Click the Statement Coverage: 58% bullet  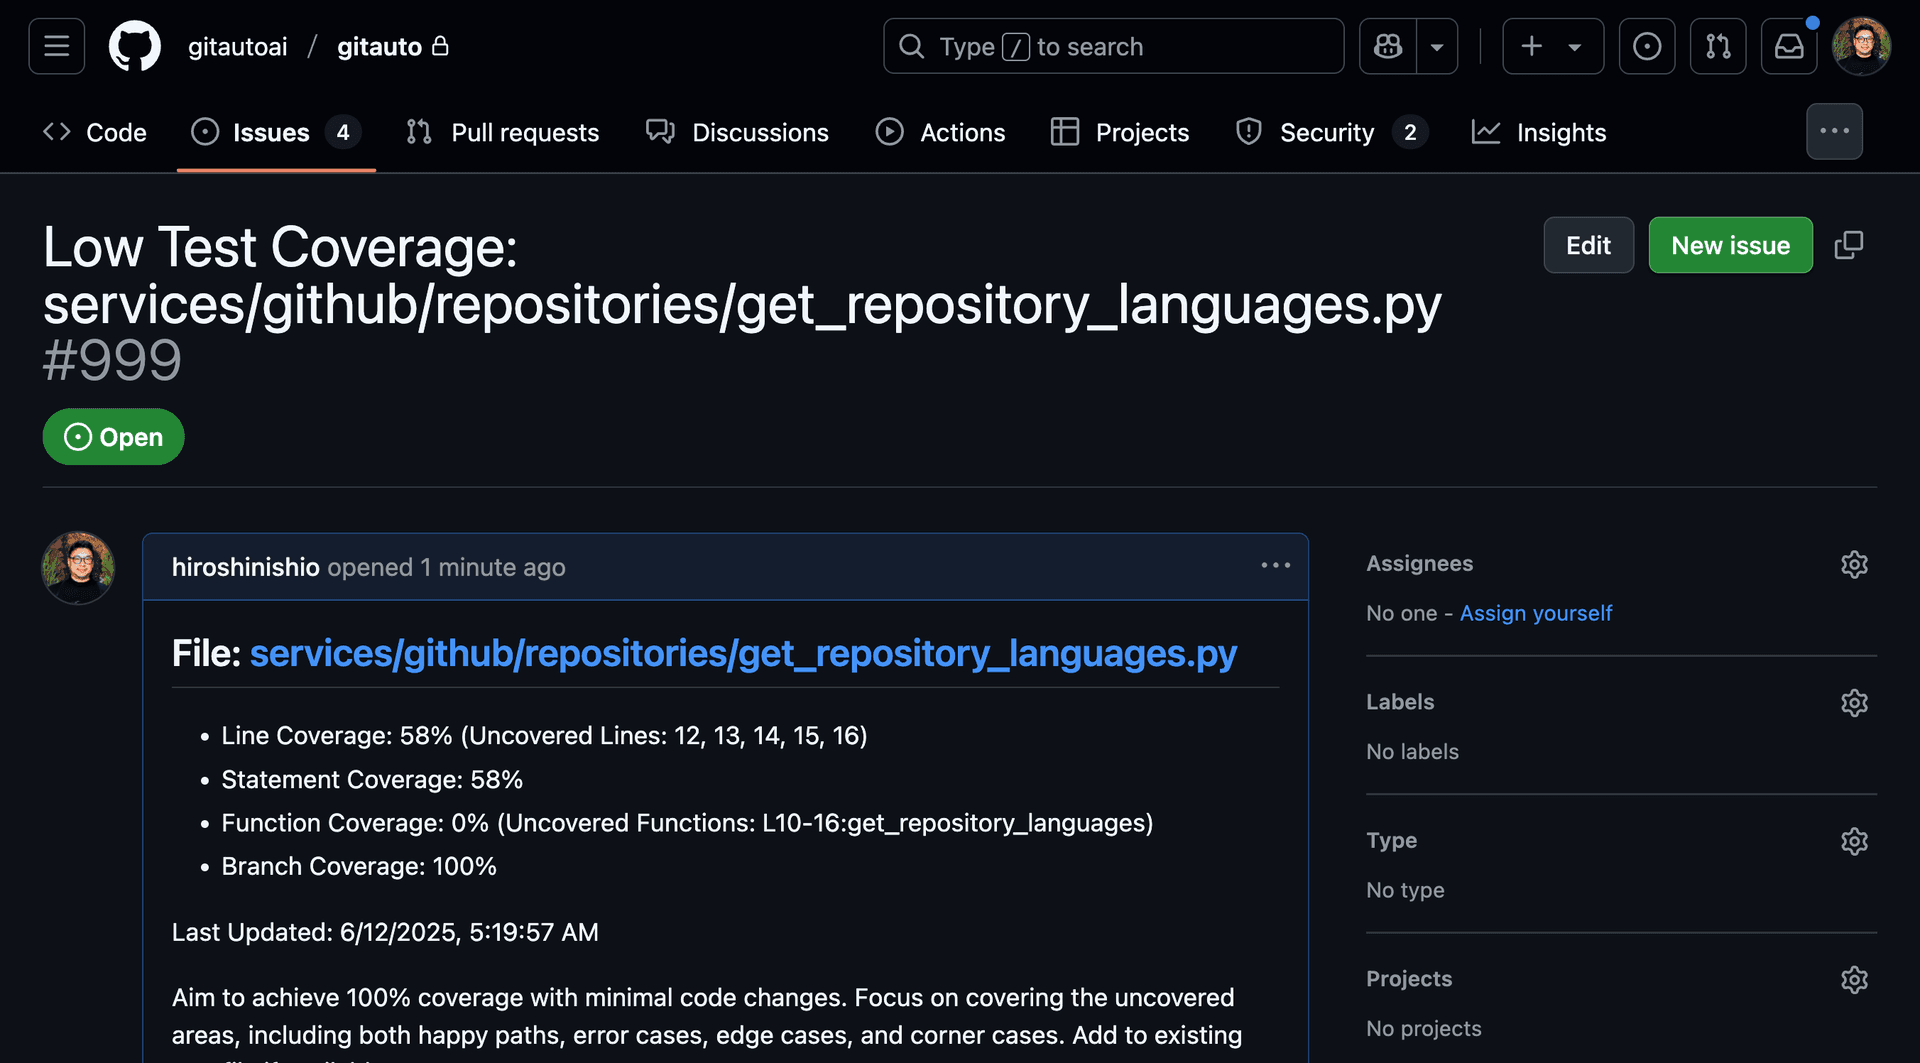[372, 780]
